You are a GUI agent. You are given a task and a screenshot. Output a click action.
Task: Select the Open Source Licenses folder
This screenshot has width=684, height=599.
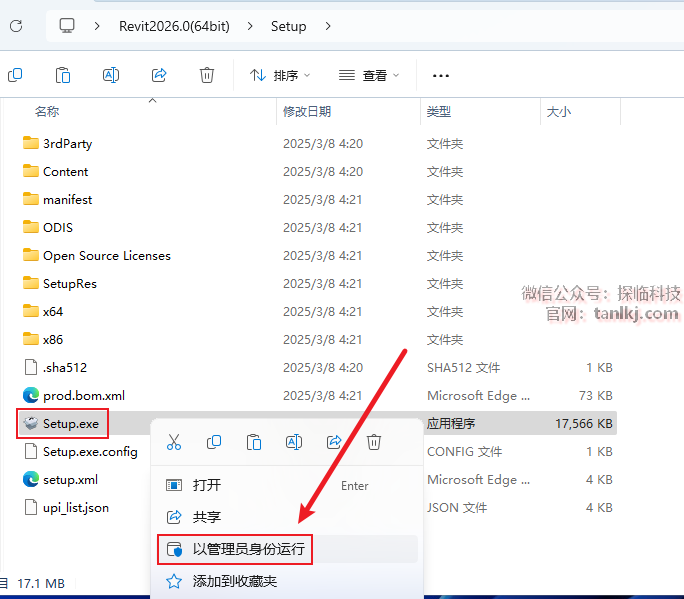click(106, 255)
